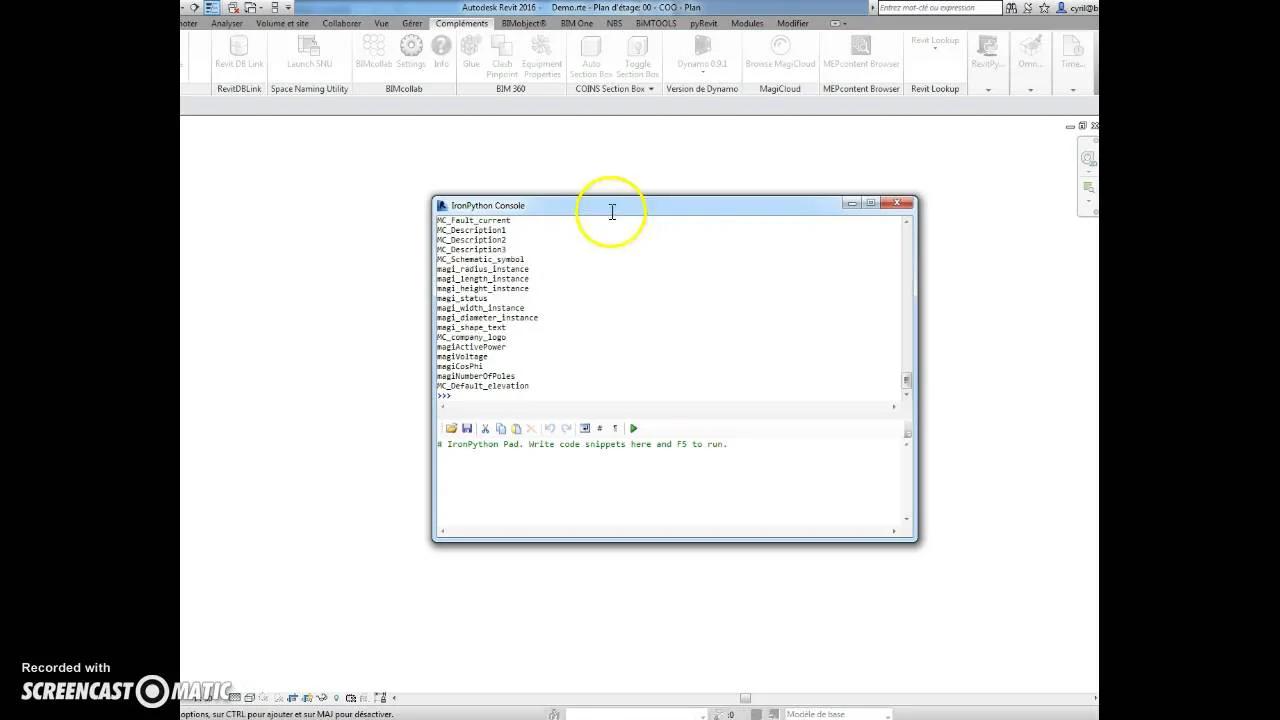Open a file in the IronPython Pad
This screenshot has width=1280, height=720.
(451, 428)
